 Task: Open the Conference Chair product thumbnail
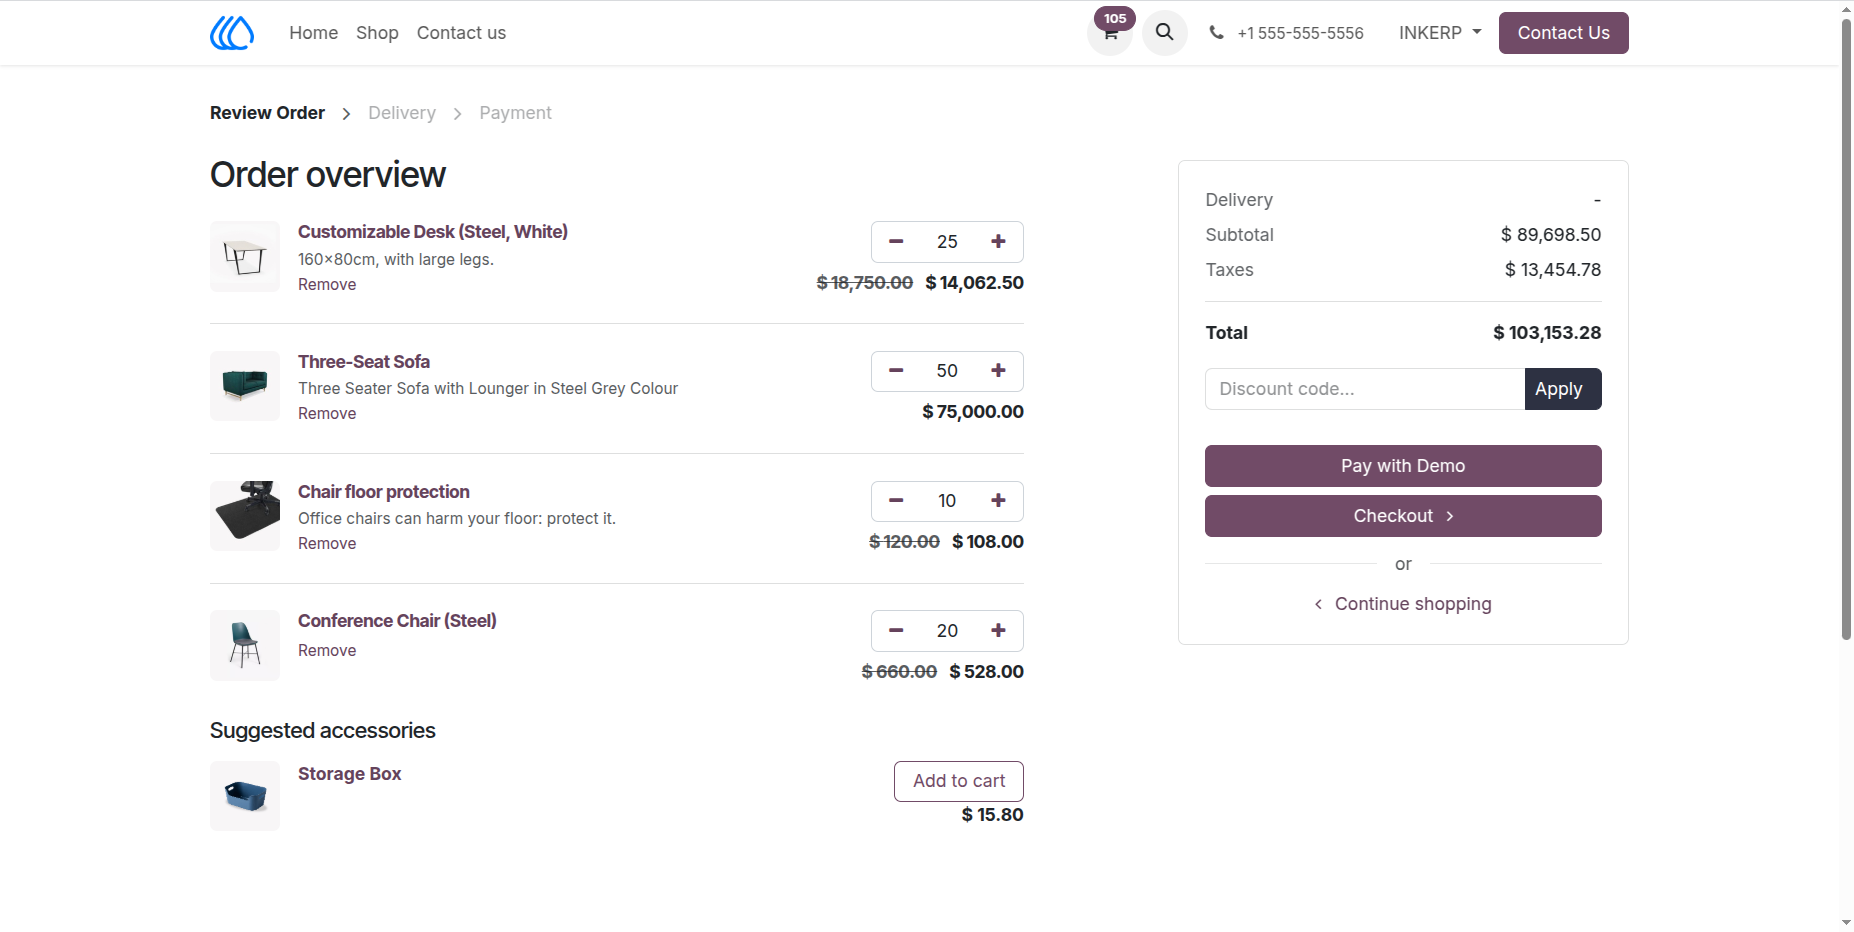[x=245, y=646]
